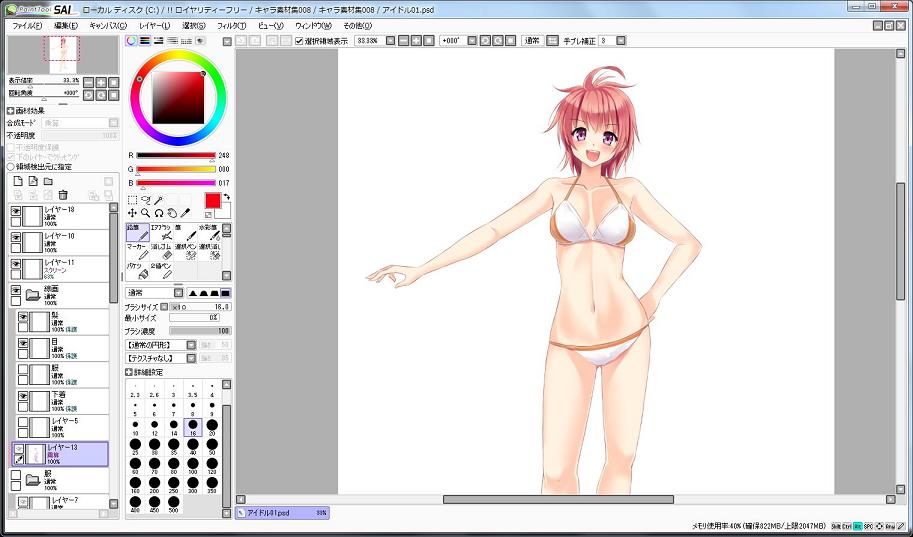This screenshot has height=537, width=913.
Task: Select the 鉛筆 (pencil) brush tool
Action: pyautogui.click(x=137, y=233)
